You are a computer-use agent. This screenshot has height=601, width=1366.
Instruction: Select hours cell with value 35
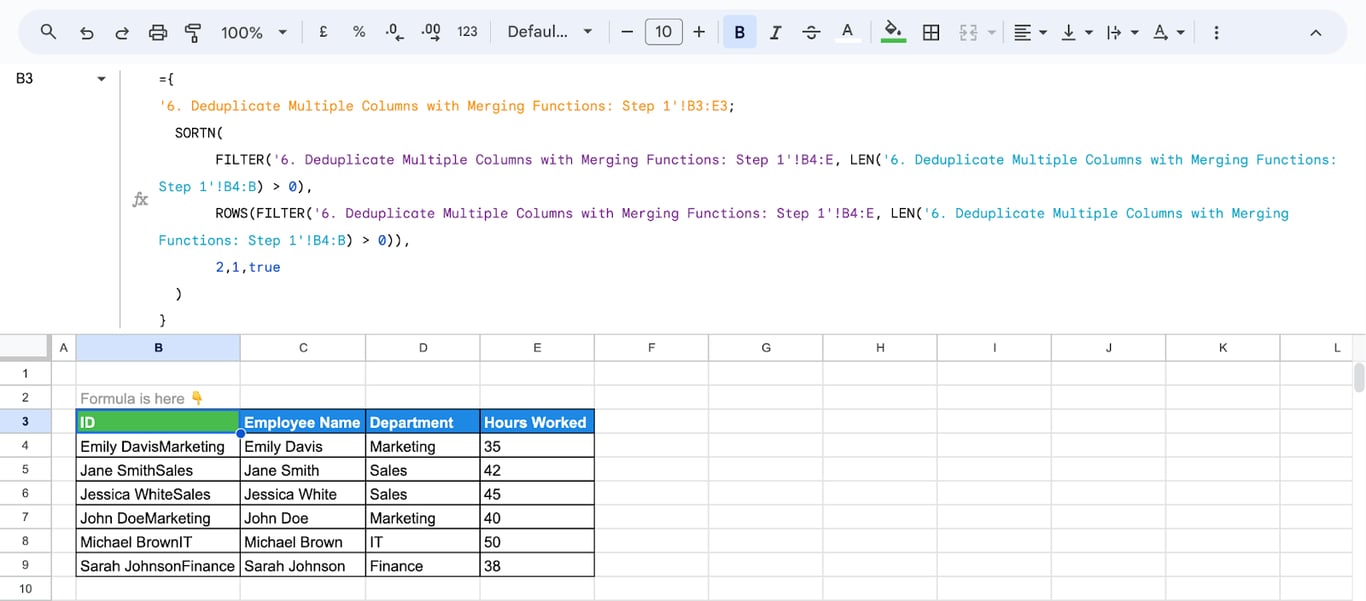point(537,446)
